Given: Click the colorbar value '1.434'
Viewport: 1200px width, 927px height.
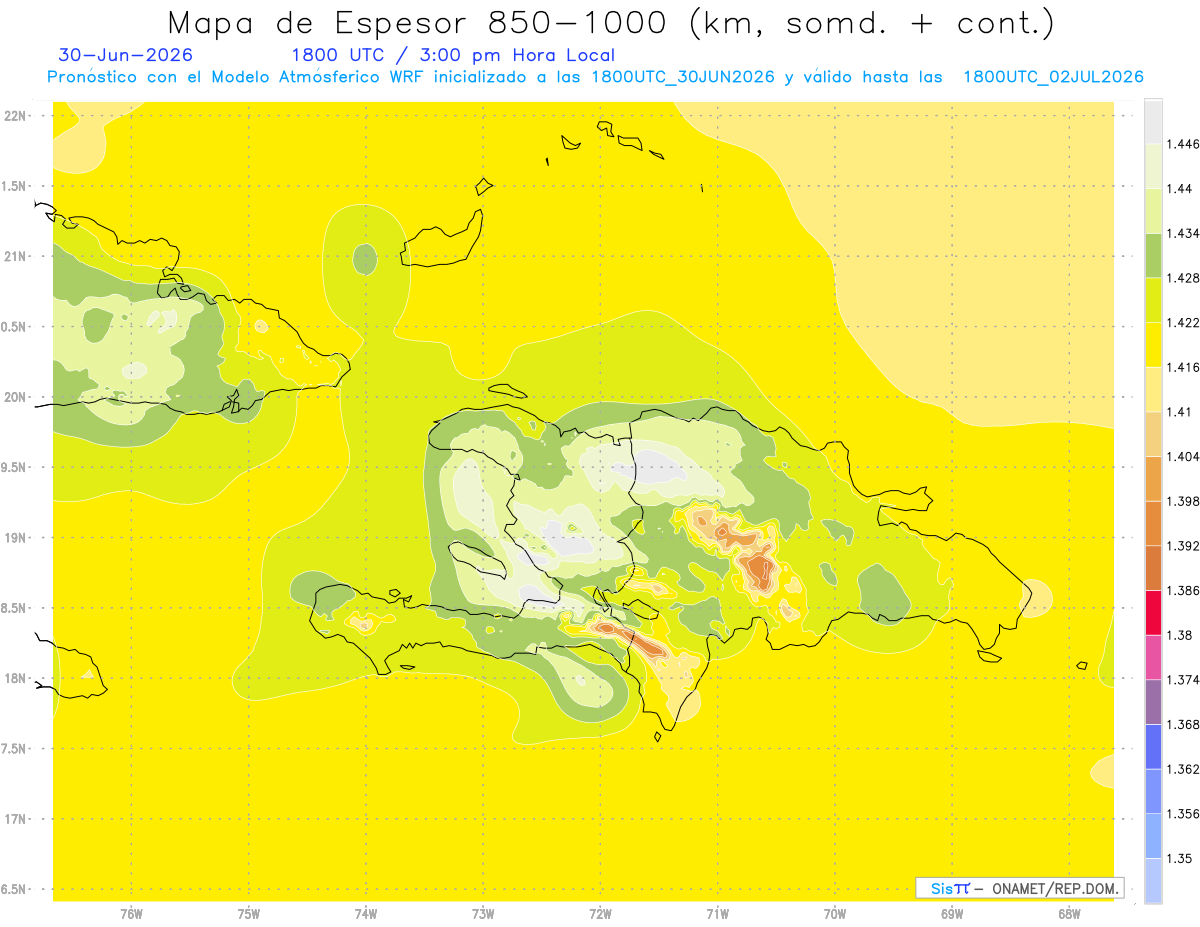Looking at the screenshot, I should [1185, 233].
